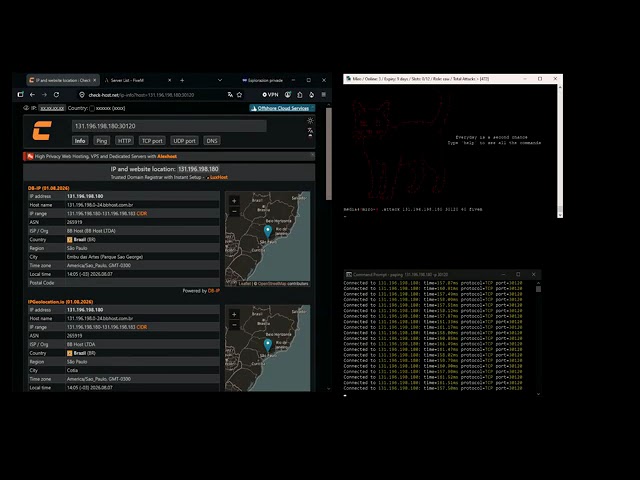This screenshot has width=640, height=480.
Task: Open CIDR link in DB-IP table
Action: click(x=142, y=213)
